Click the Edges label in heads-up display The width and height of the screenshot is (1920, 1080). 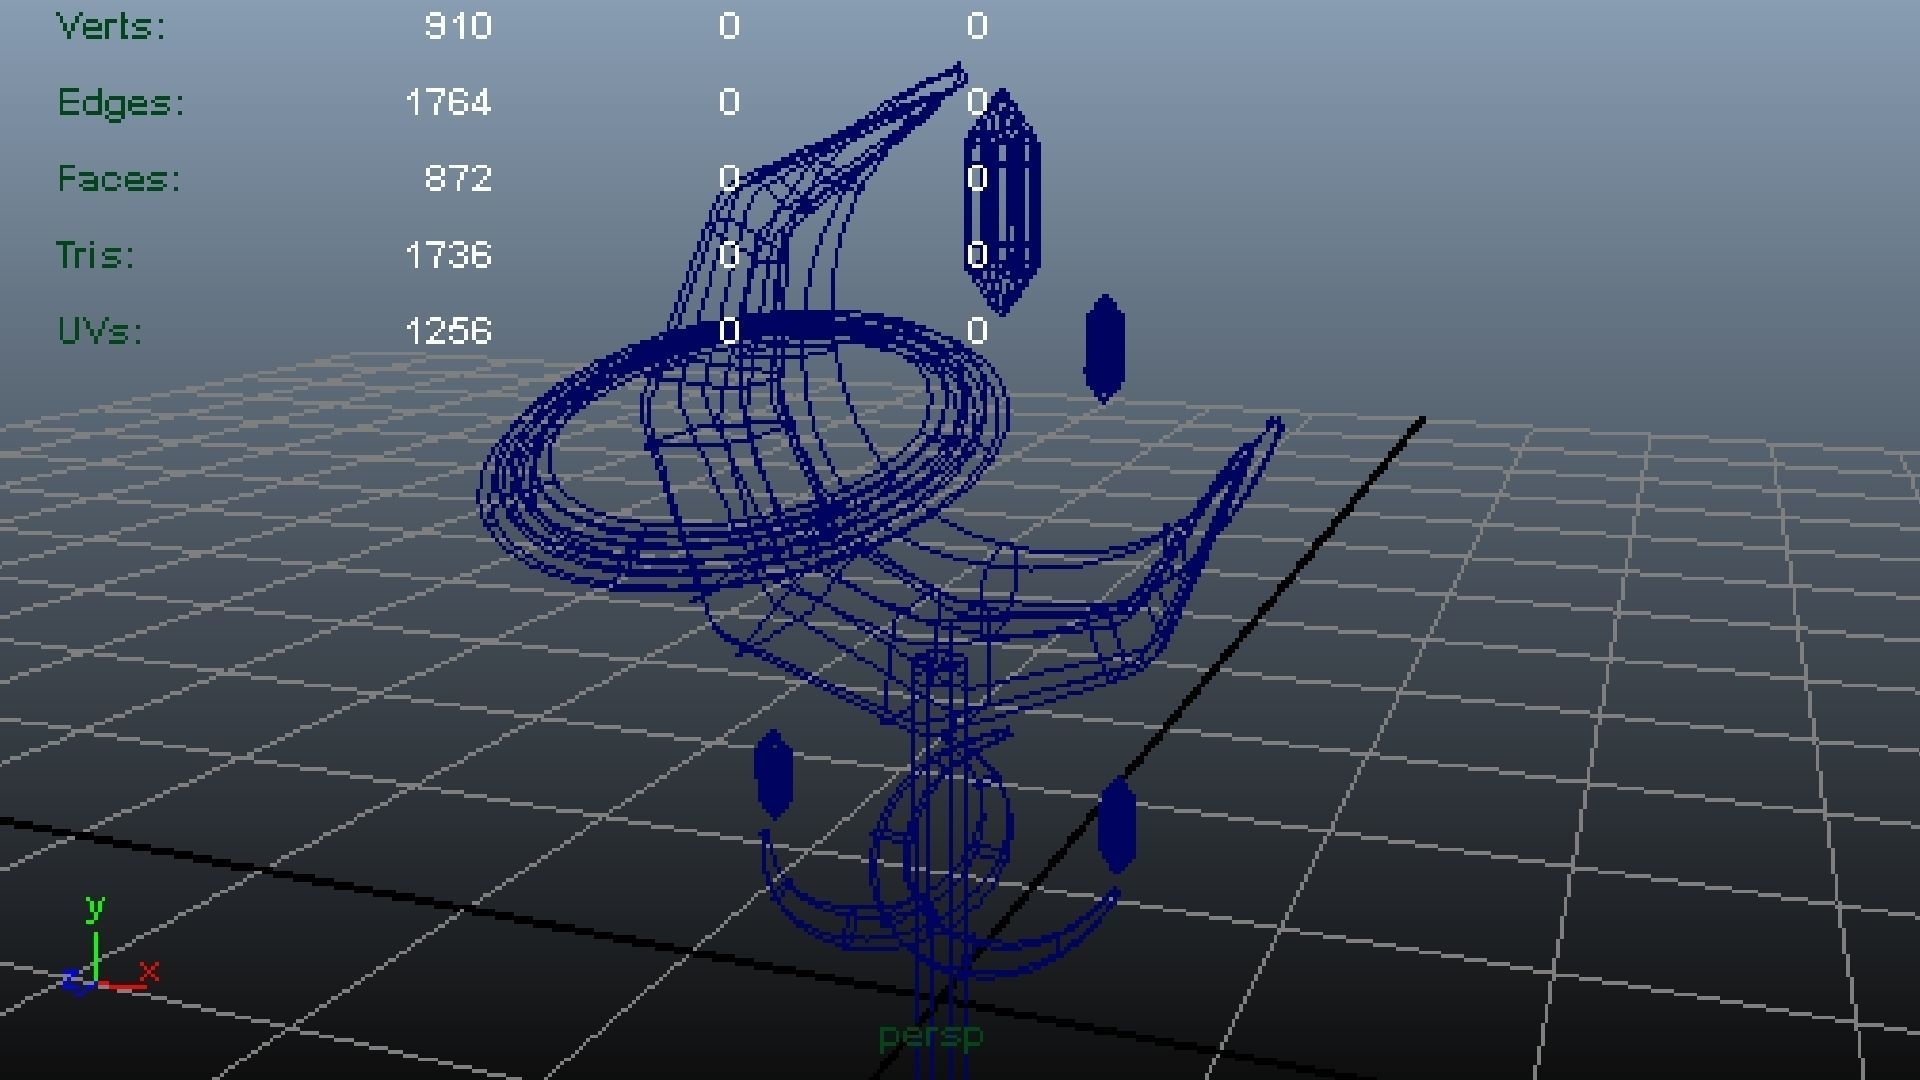121,103
